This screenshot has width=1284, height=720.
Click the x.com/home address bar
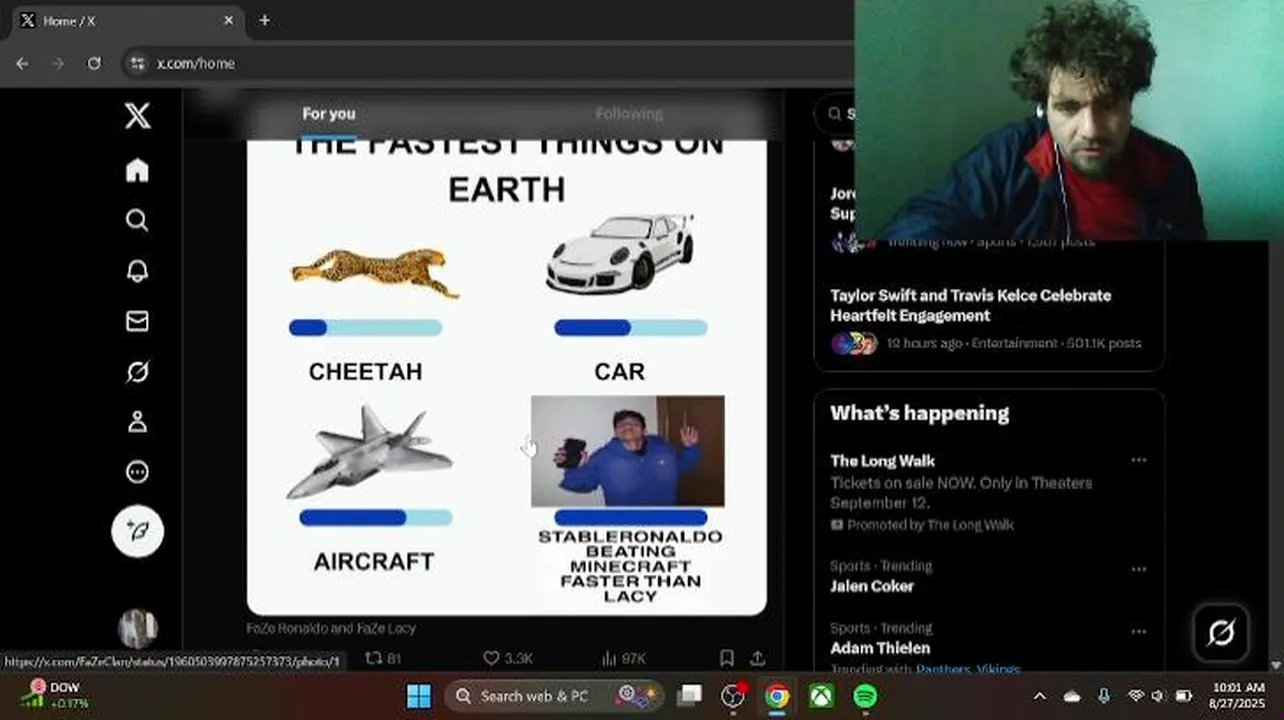click(195, 63)
